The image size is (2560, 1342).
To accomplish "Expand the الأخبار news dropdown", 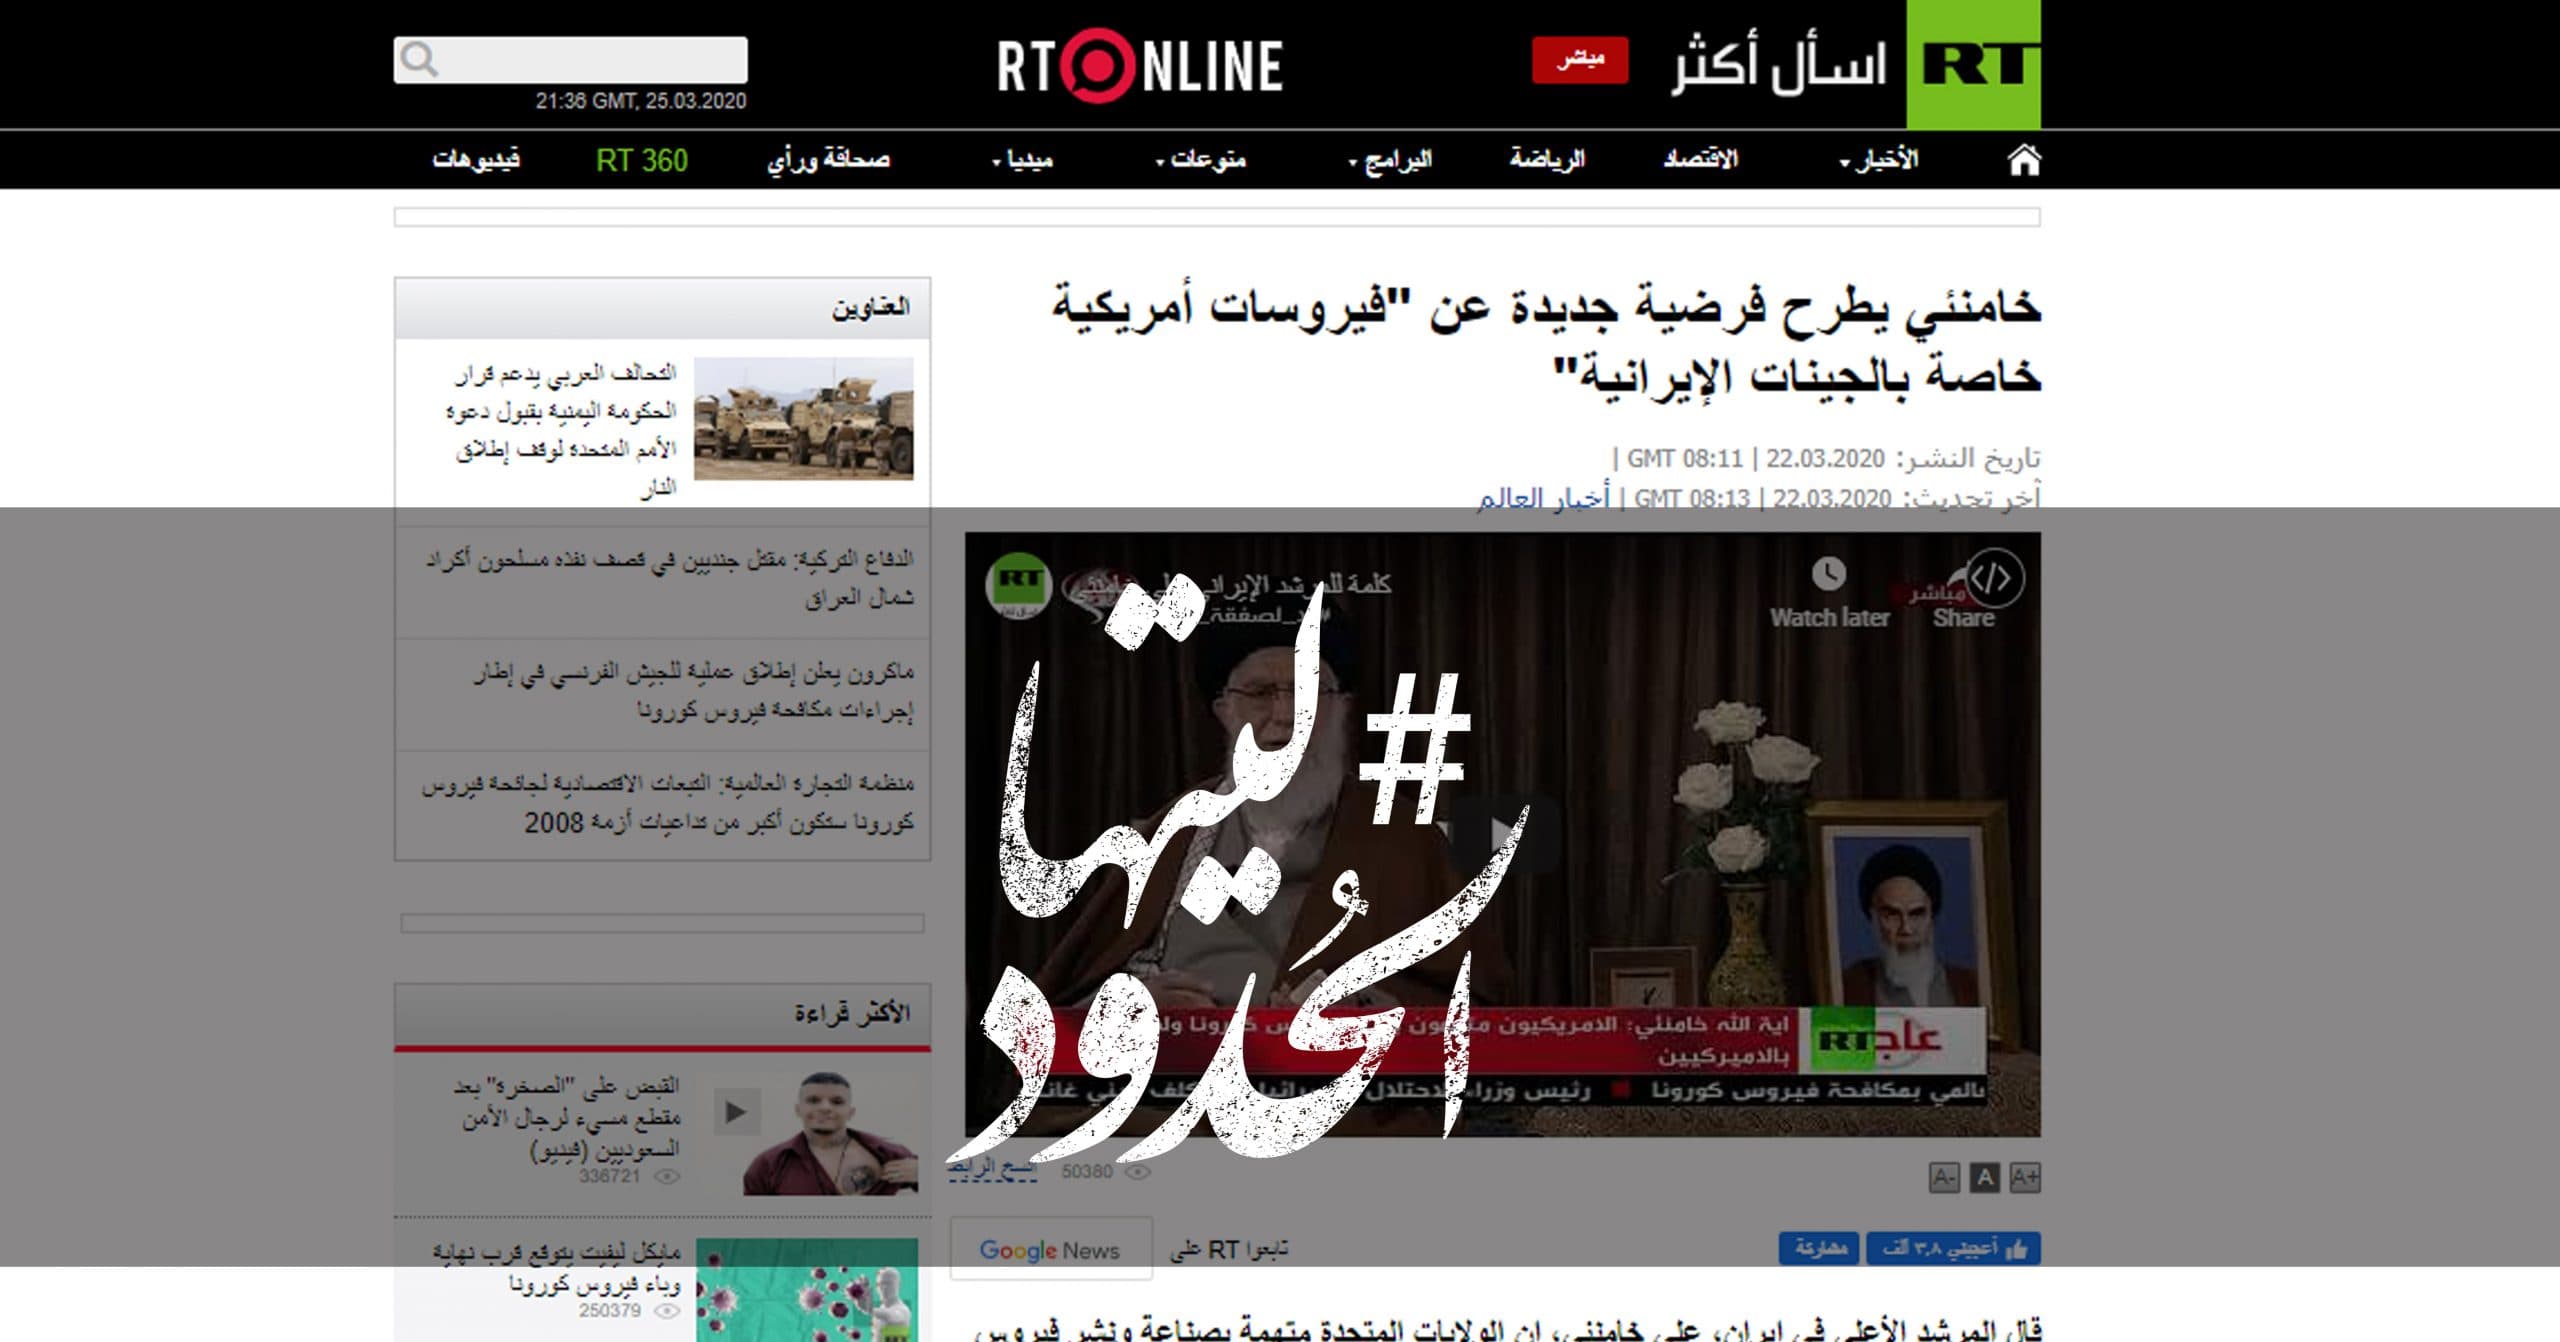I will (1880, 160).
